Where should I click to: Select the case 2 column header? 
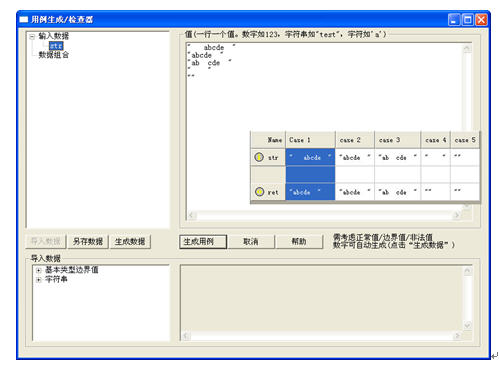(x=355, y=140)
